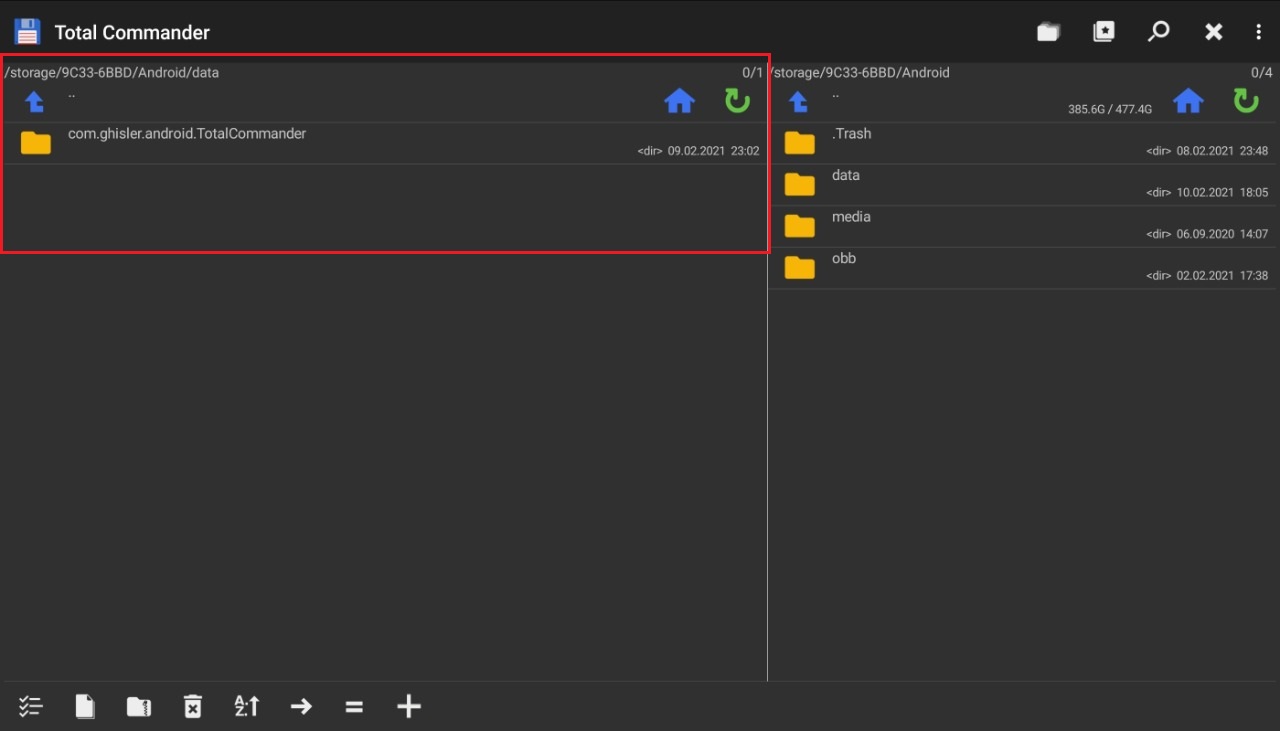Click the equals same-folder toolbar icon
The width and height of the screenshot is (1280, 731).
354,706
